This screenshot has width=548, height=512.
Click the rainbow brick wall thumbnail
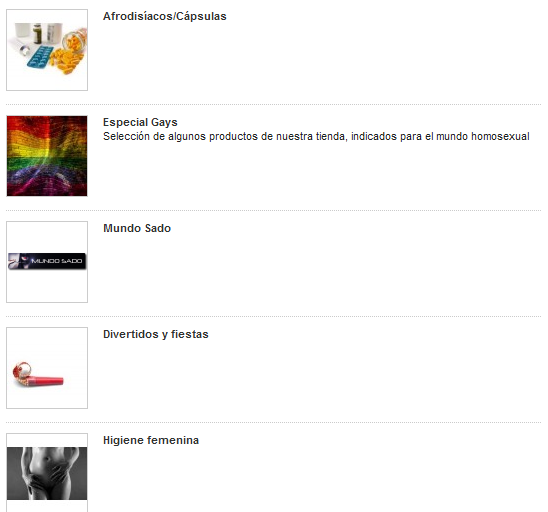coord(47,156)
